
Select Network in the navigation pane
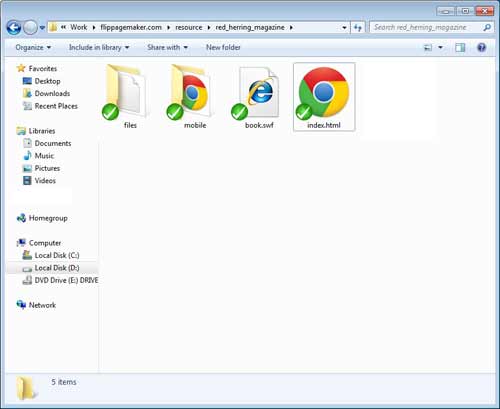click(42, 305)
